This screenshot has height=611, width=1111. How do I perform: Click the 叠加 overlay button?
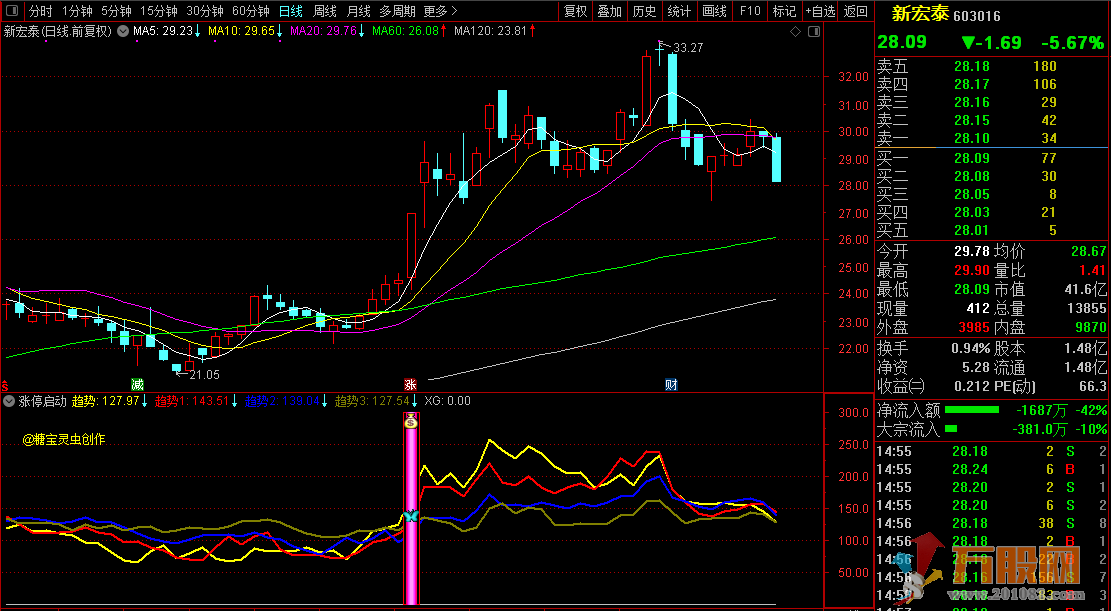[609, 11]
